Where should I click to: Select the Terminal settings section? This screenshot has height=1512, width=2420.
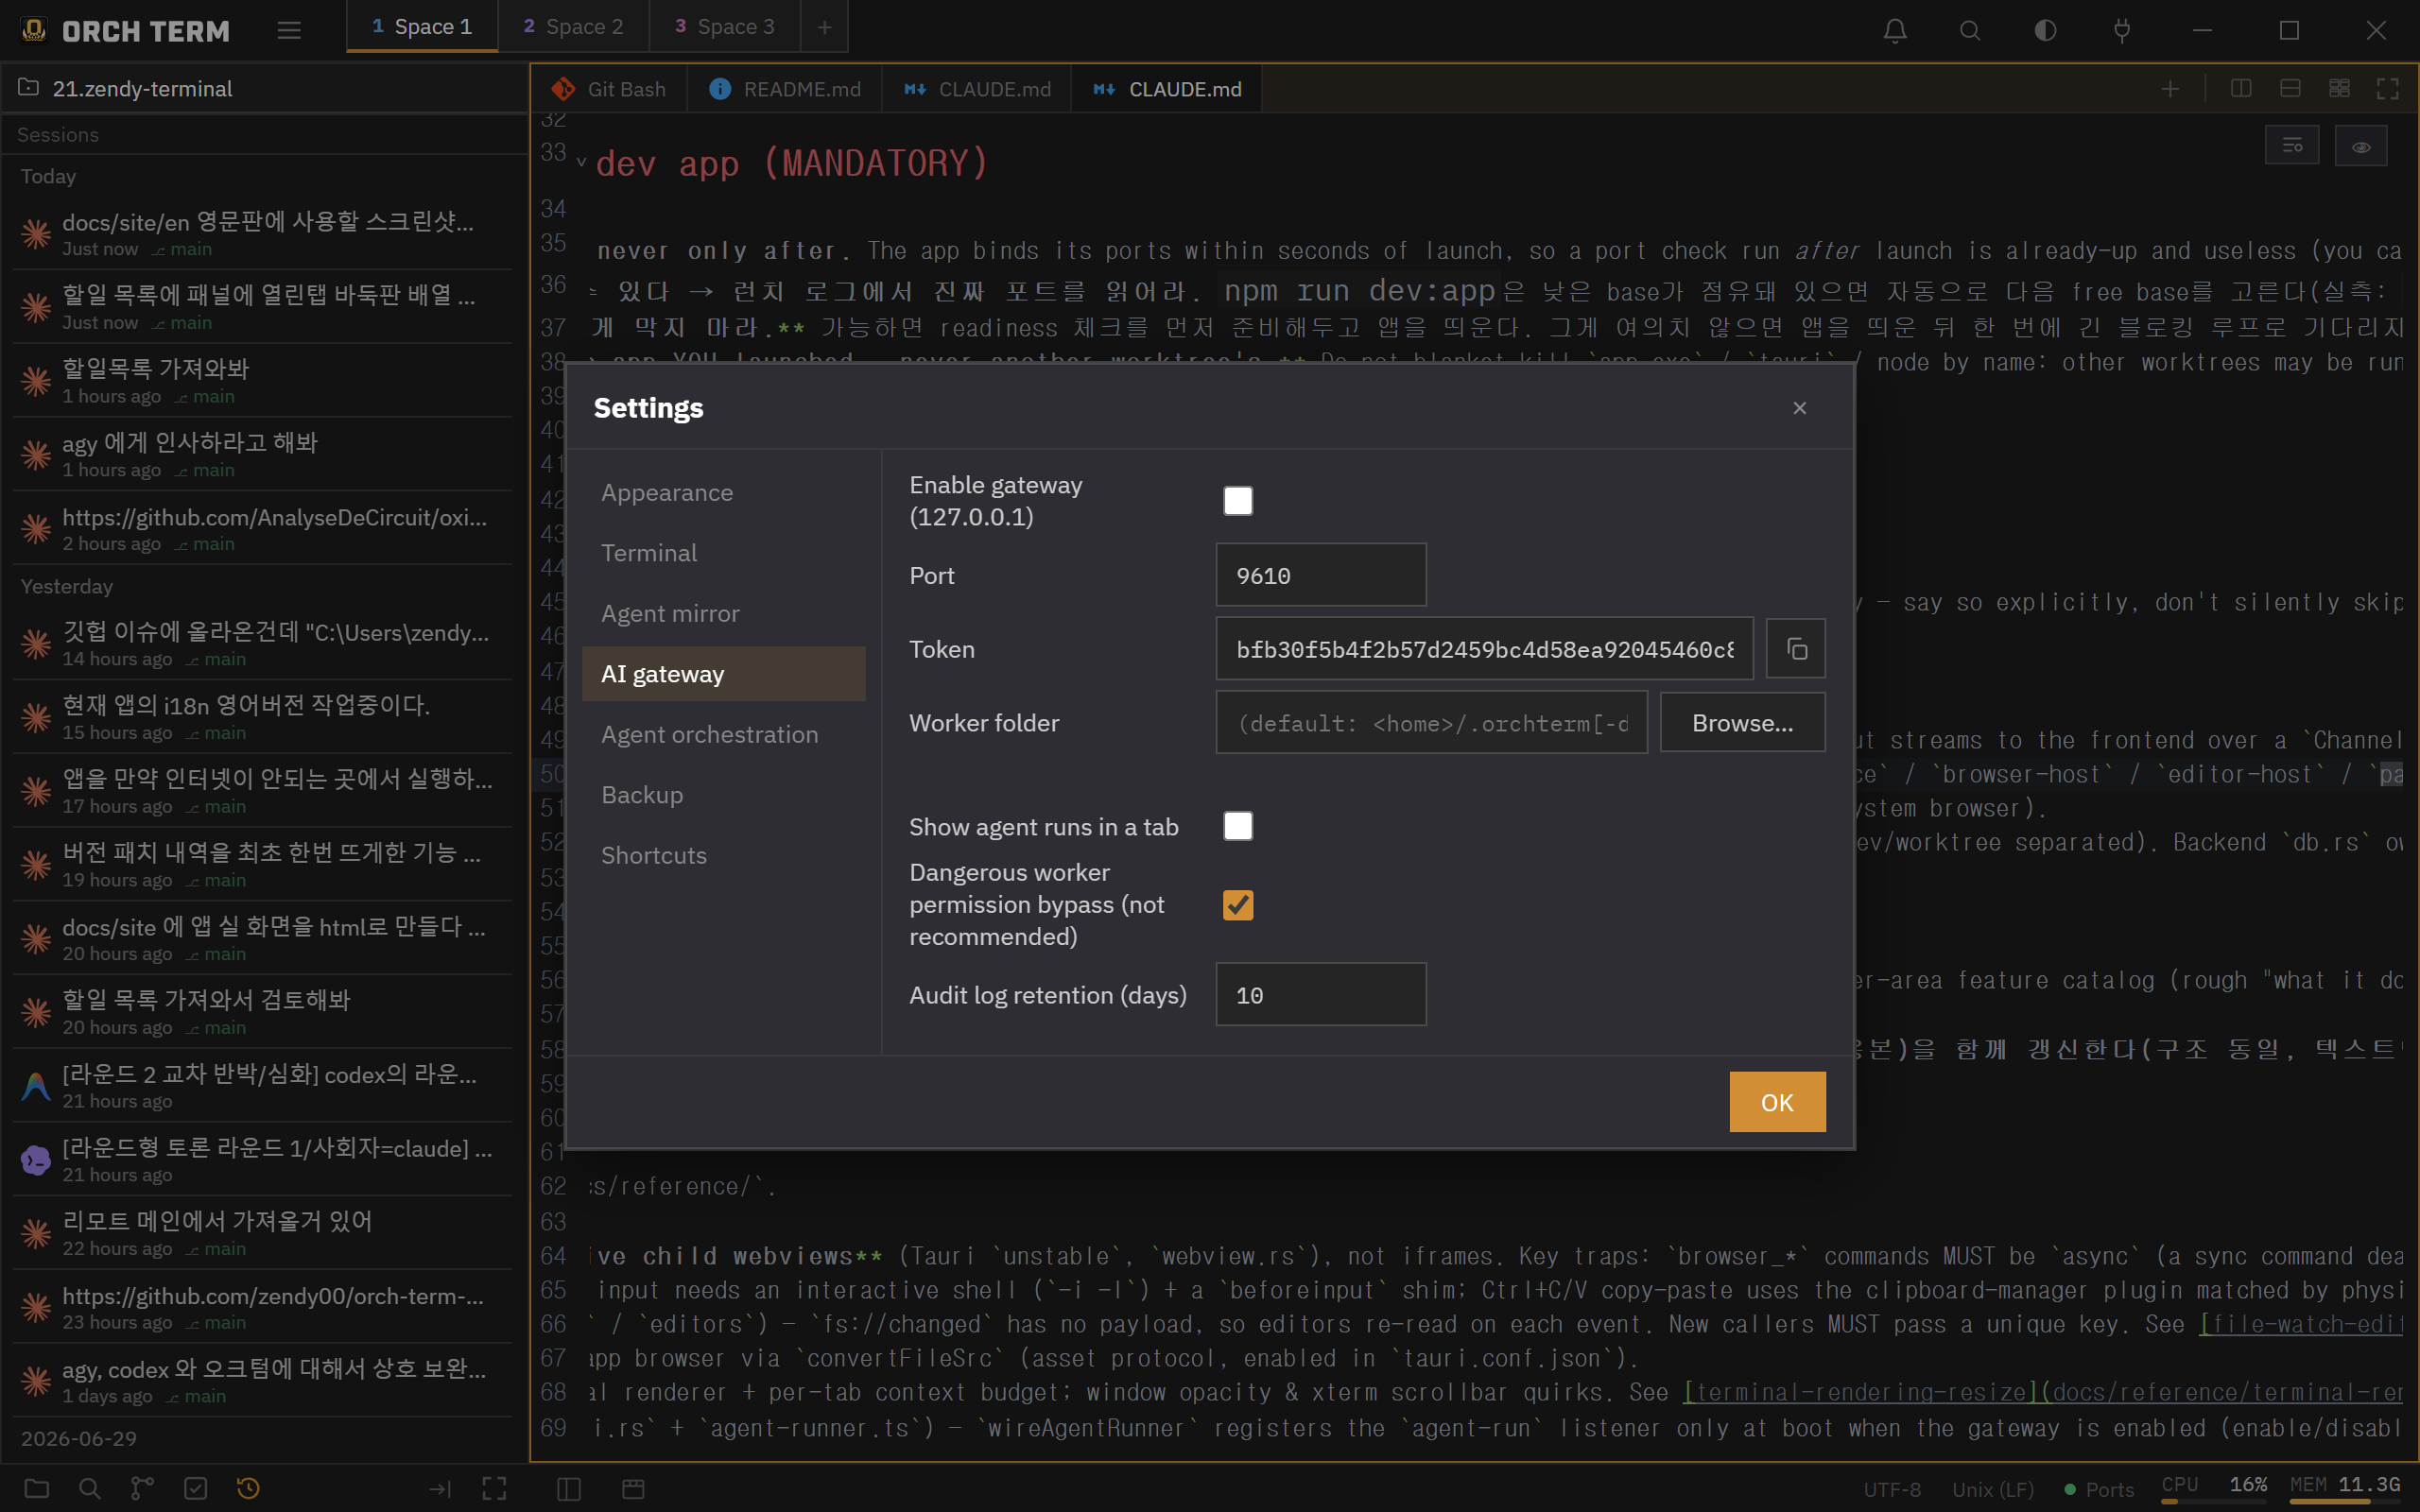tap(723, 553)
